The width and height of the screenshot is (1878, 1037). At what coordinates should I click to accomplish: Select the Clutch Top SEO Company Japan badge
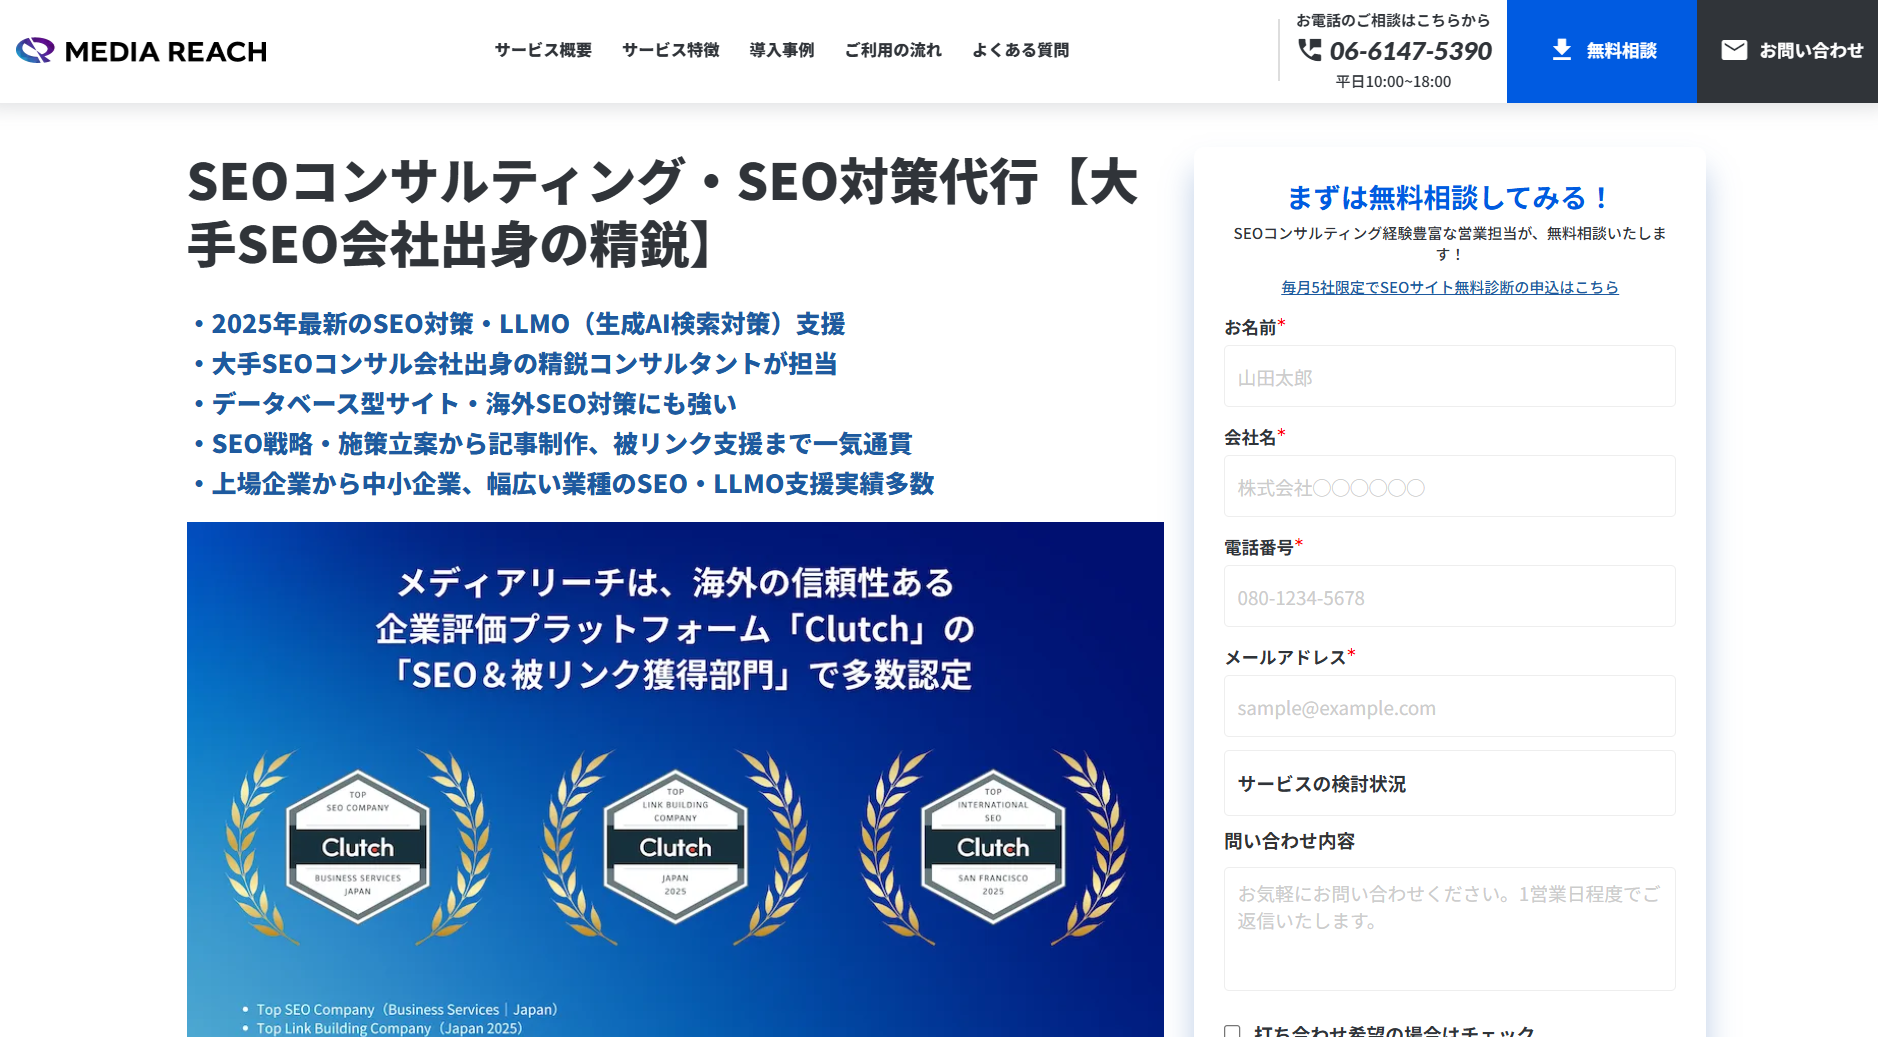357,848
